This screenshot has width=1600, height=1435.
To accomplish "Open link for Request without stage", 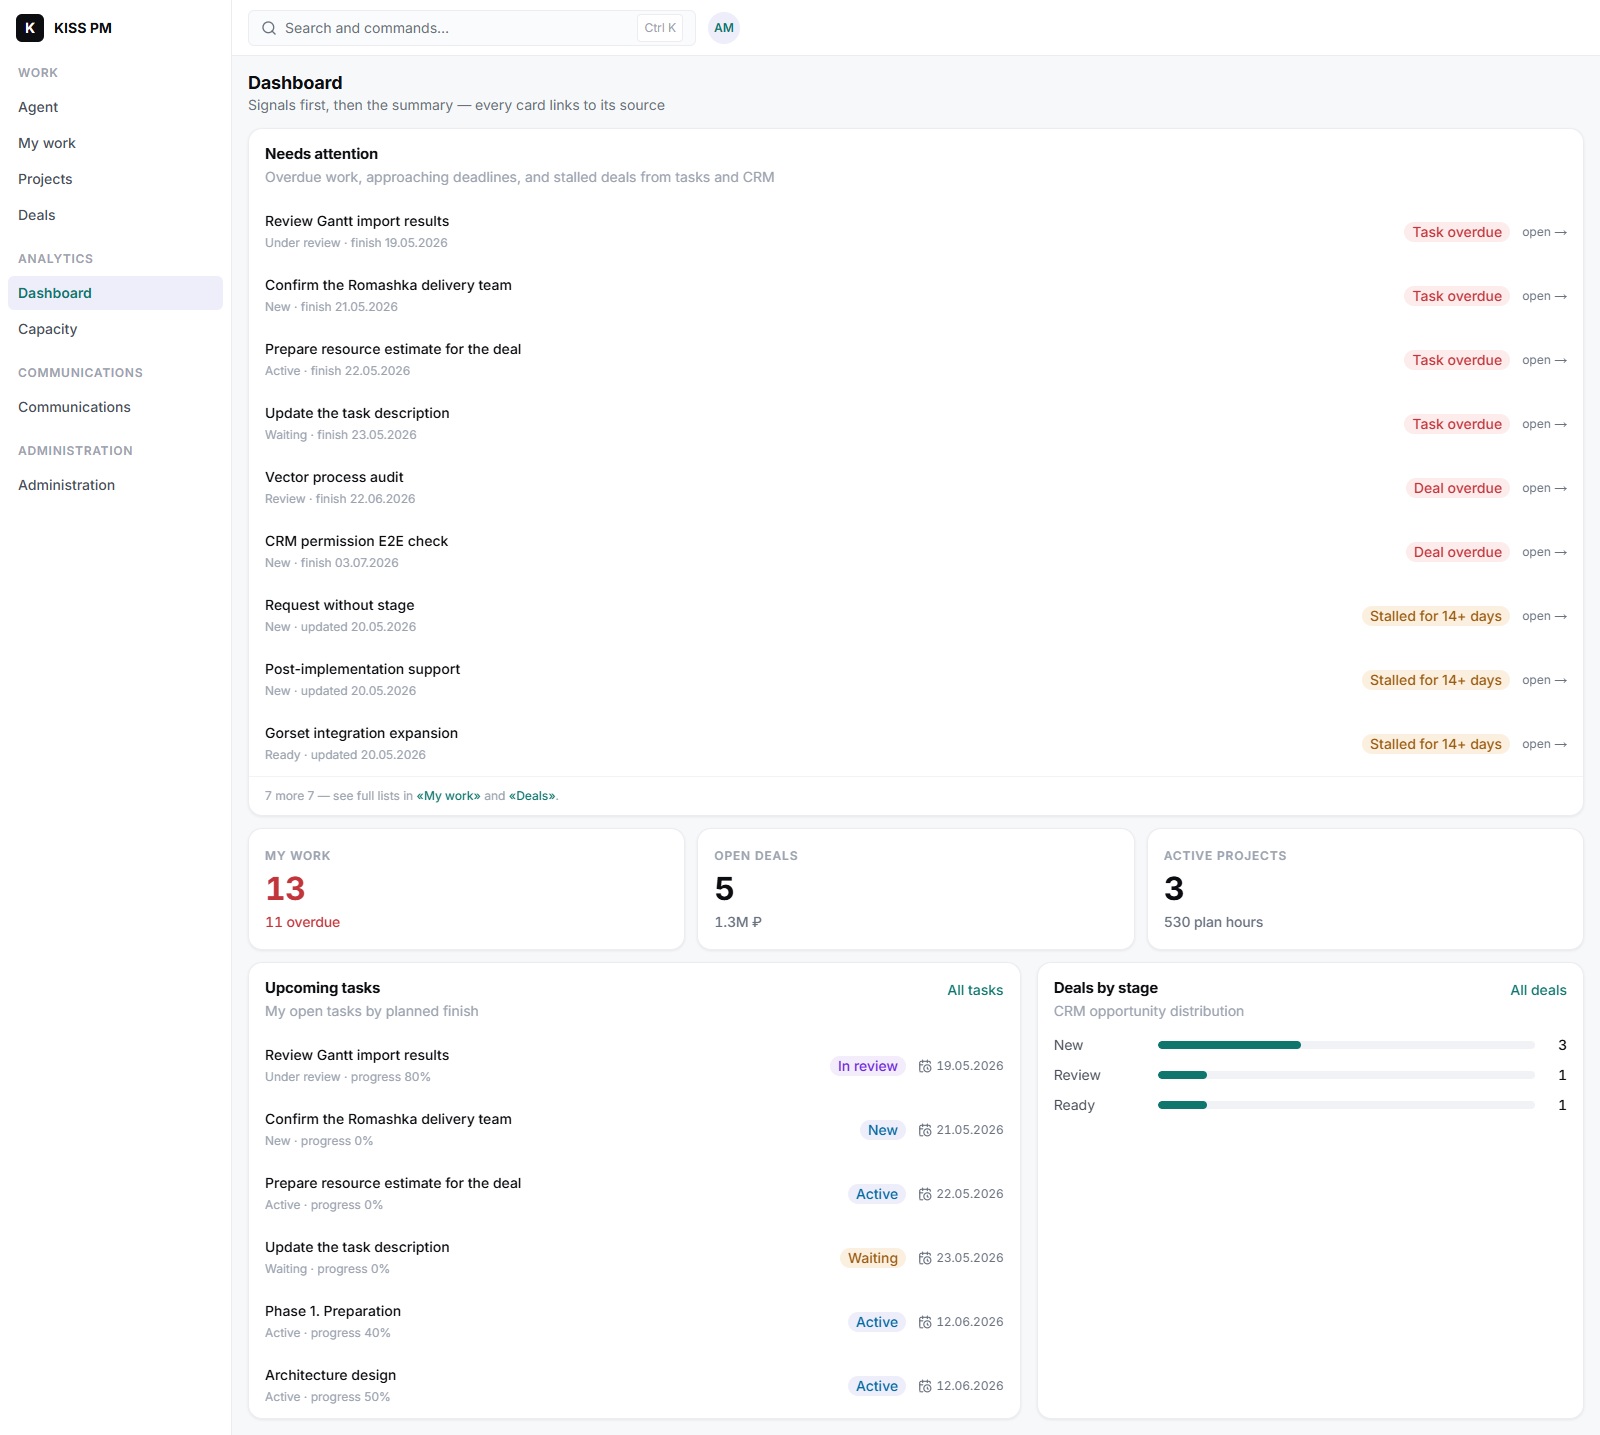I will pos(1544,616).
